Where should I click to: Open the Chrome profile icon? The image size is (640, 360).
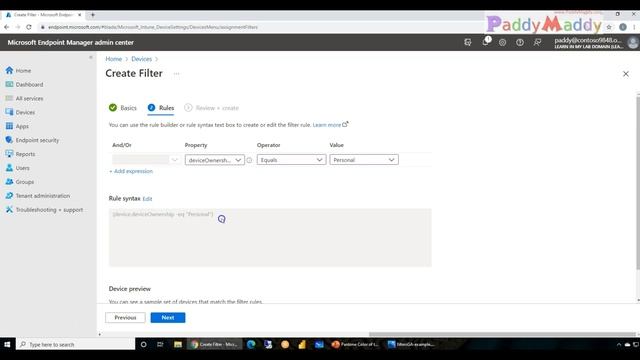click(x=623, y=27)
